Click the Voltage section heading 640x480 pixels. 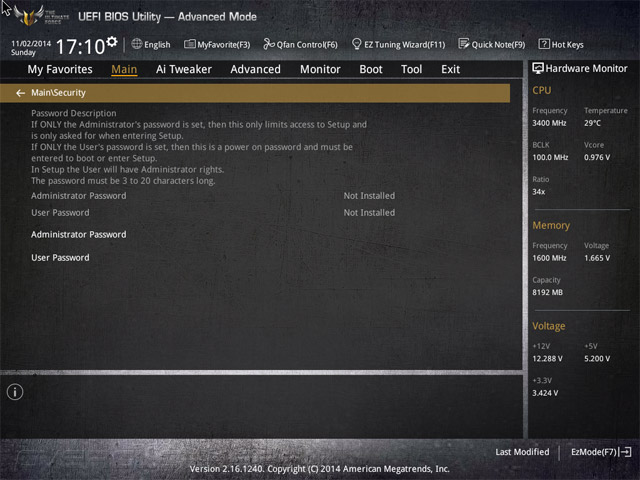[x=549, y=326]
